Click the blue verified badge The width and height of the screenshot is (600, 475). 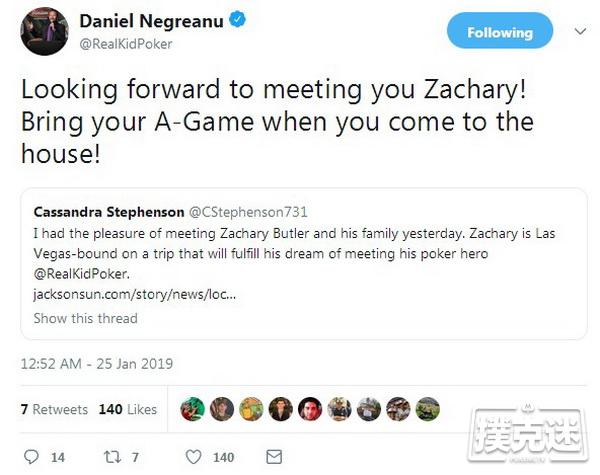point(238,20)
